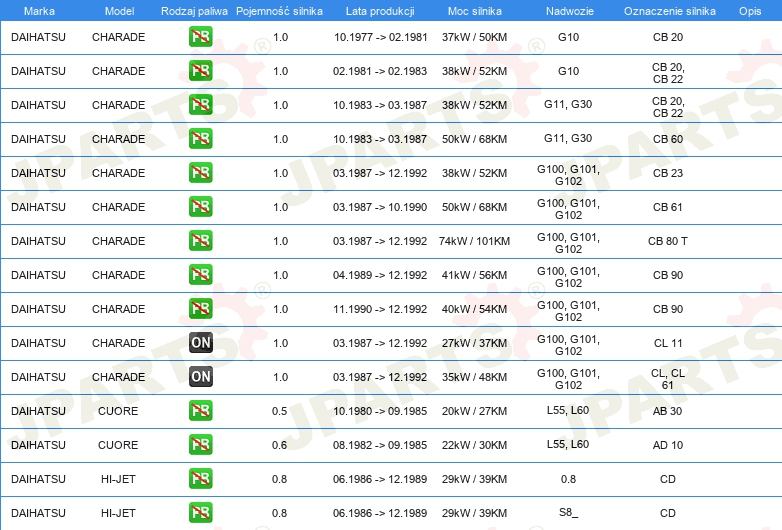This screenshot has width=782, height=530.
Task: Click the petrol fuel icon in the CB 61 row
Action: (200, 206)
